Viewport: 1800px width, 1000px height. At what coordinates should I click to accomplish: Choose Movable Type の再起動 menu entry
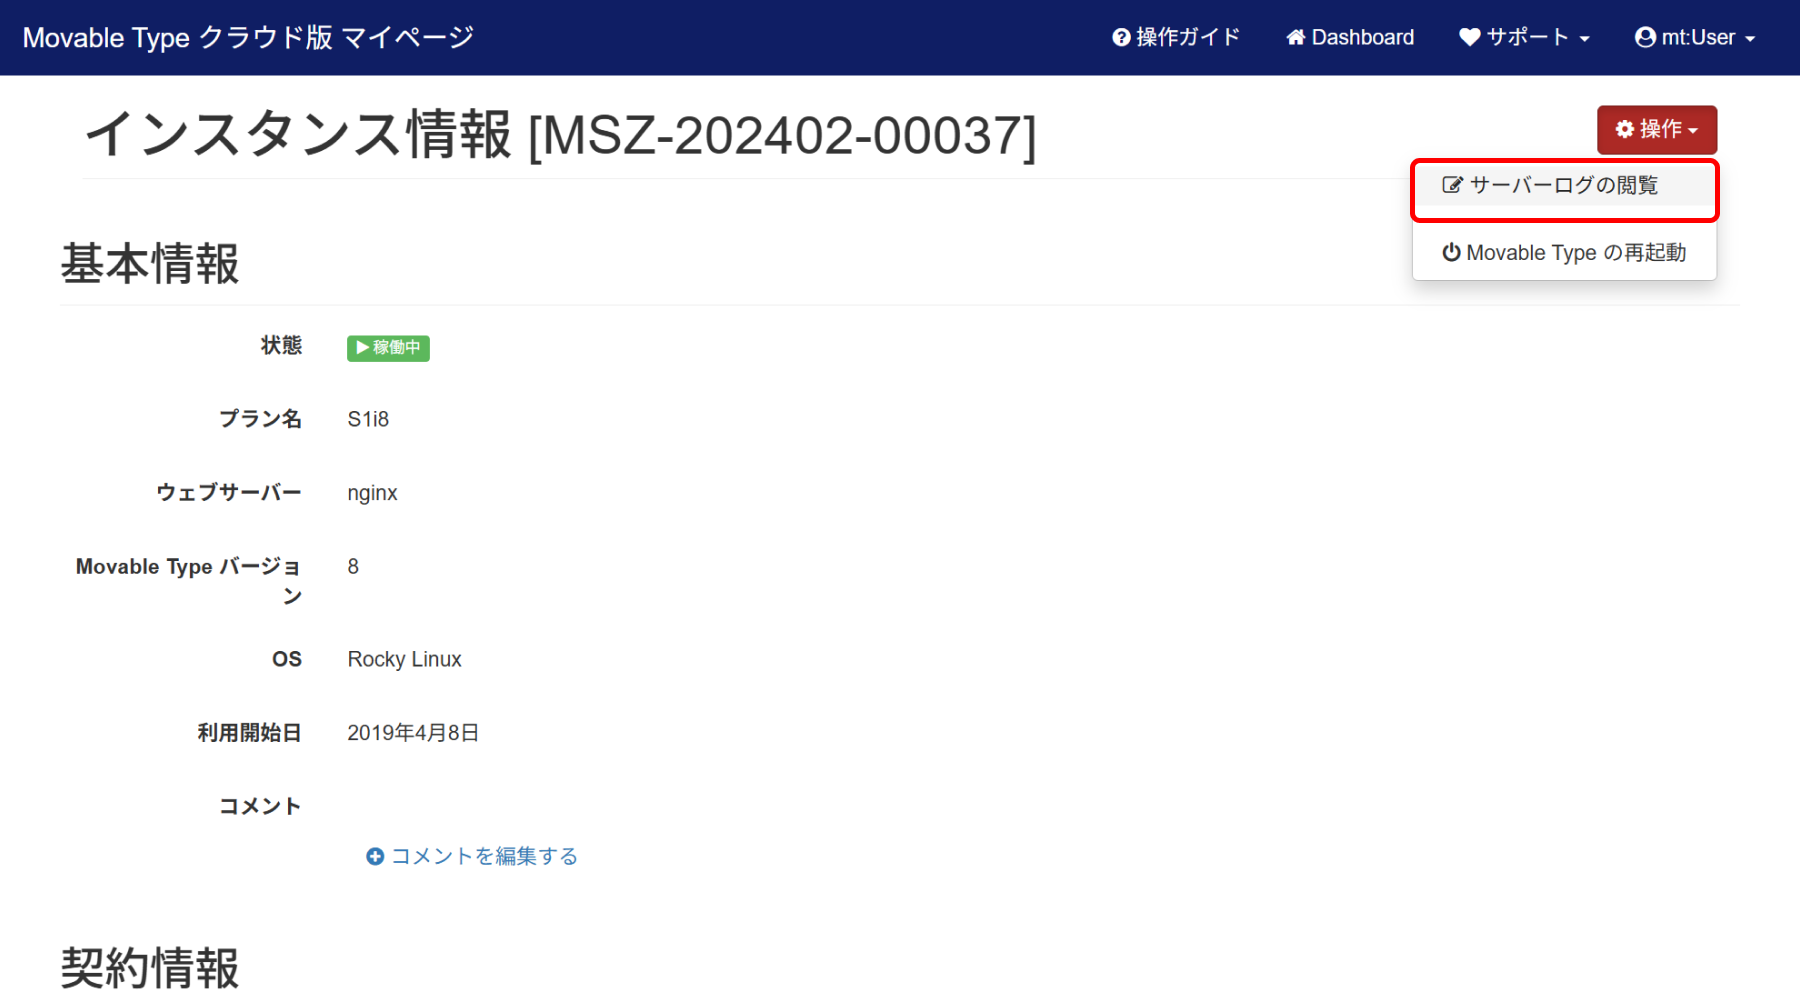click(x=1576, y=253)
